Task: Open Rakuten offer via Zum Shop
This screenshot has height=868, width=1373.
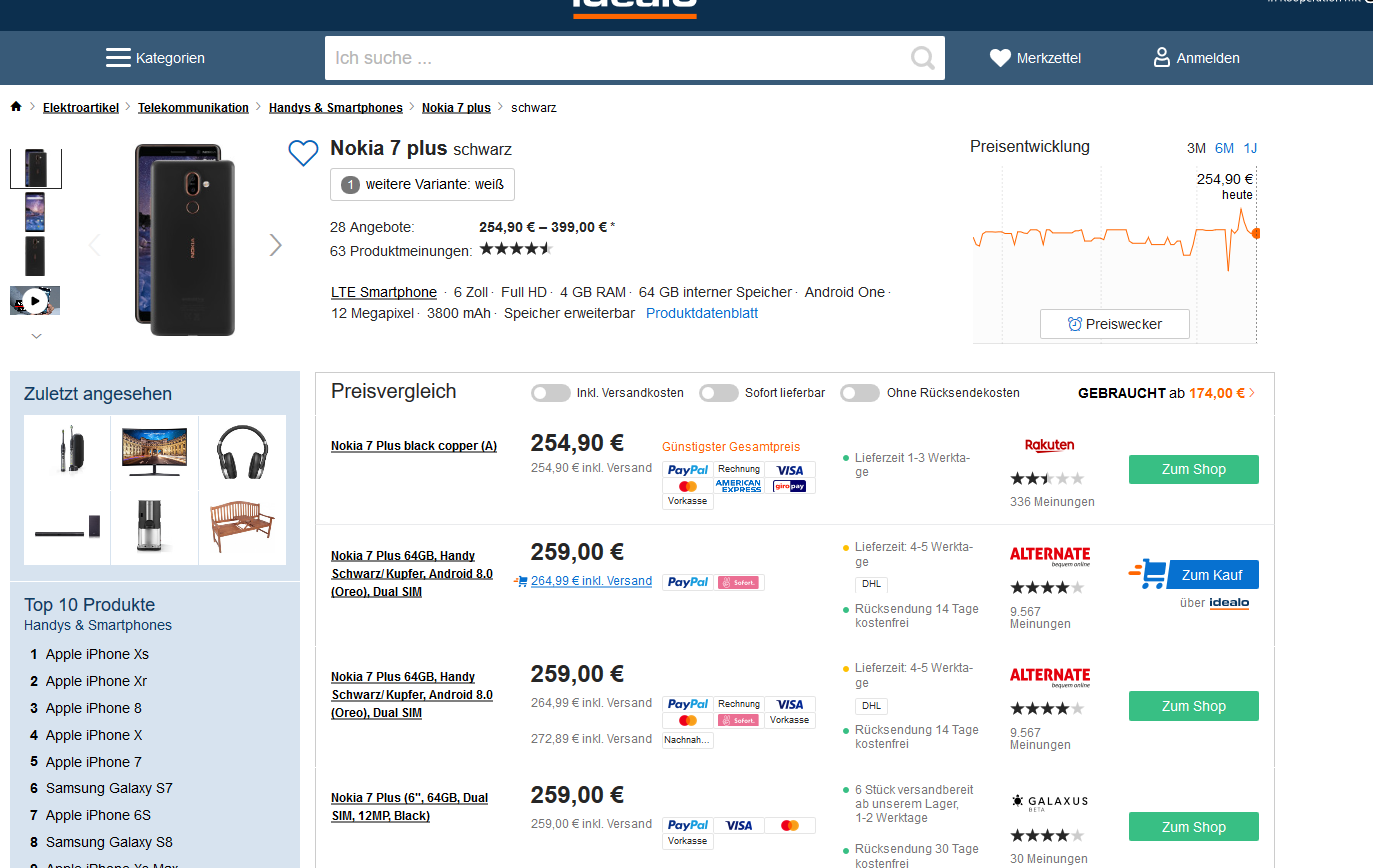Action: 1193,469
